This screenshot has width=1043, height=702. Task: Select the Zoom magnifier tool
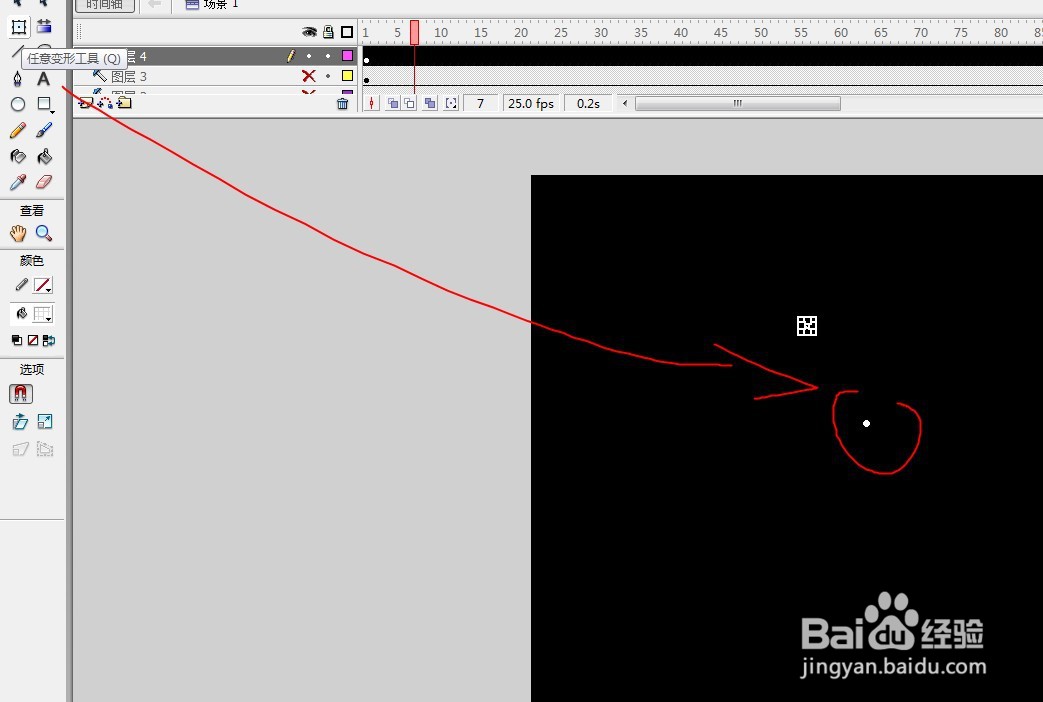pos(44,234)
